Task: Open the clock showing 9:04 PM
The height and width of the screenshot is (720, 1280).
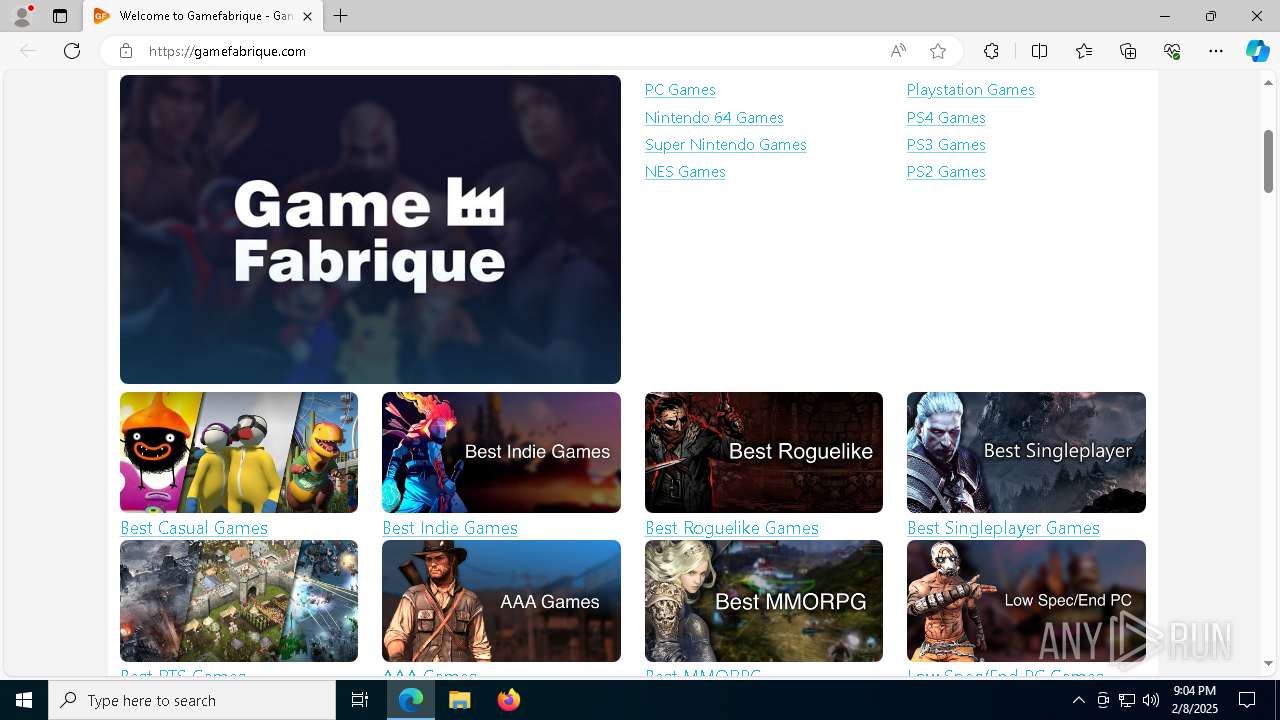Action: (x=1194, y=700)
